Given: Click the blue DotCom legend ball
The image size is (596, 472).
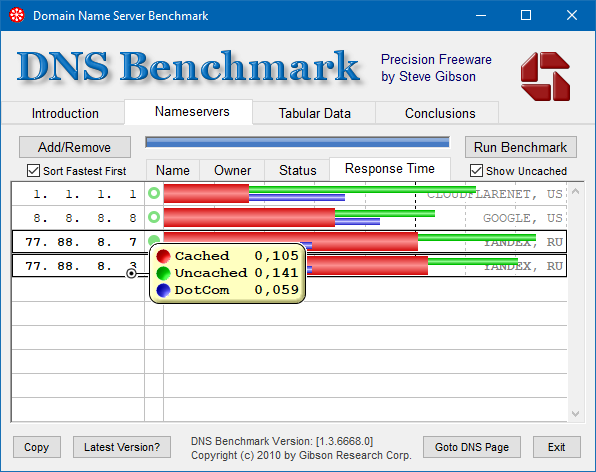Looking at the screenshot, I should tap(163, 290).
